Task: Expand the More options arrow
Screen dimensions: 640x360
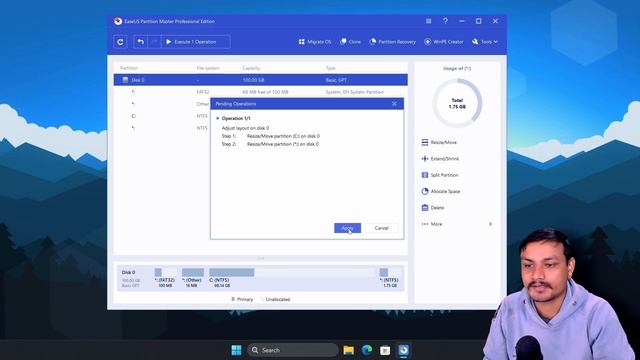Action: point(490,224)
